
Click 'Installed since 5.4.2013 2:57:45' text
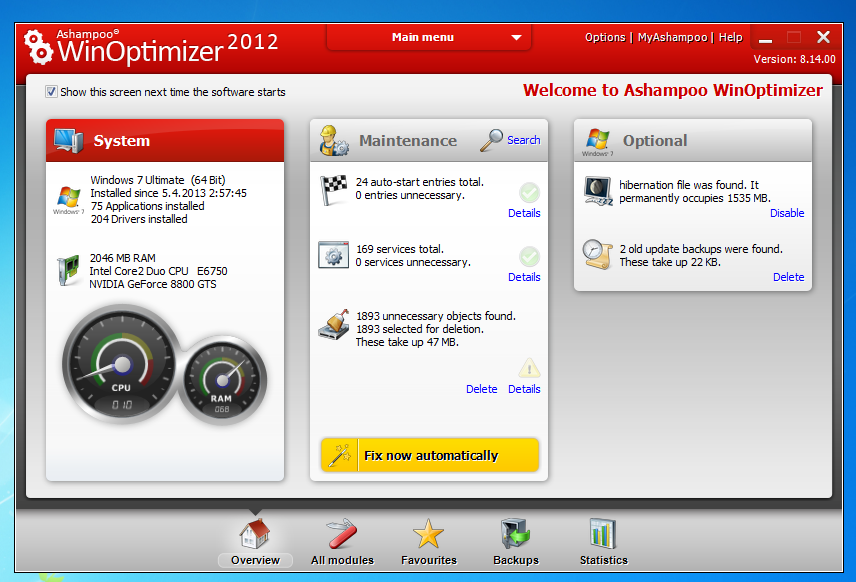[168, 193]
